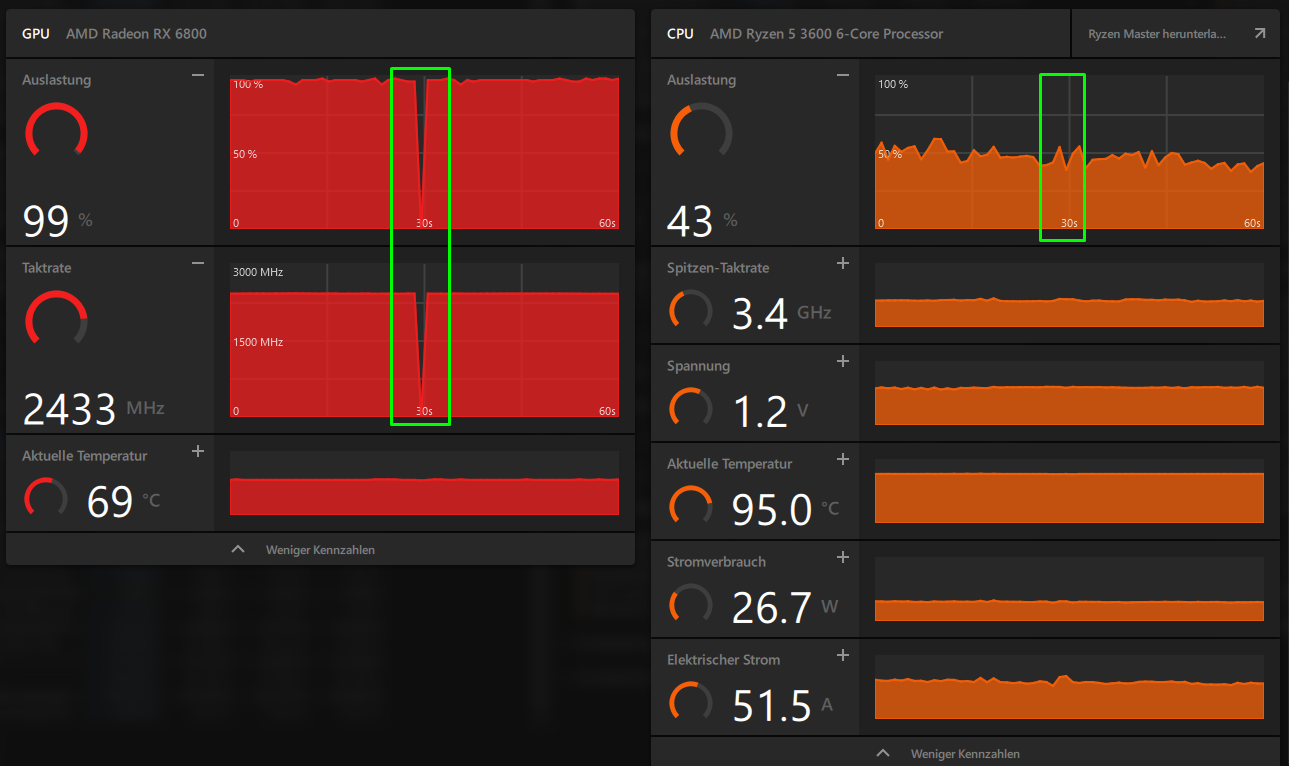
Task: Click the GPU Taktrate label
Action: pyautogui.click(x=47, y=268)
